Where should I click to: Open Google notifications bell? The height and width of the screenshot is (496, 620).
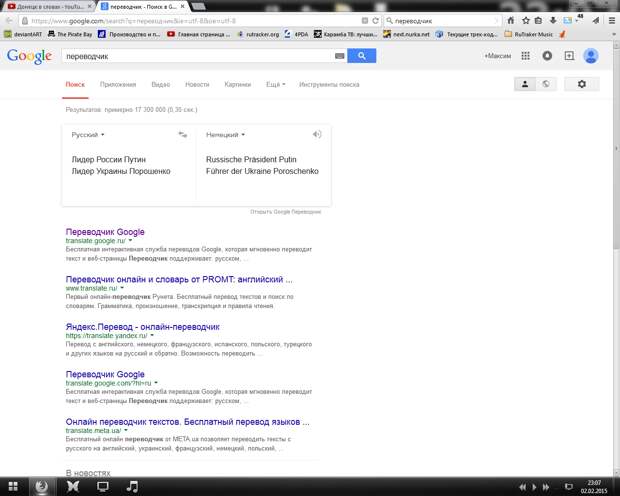(x=547, y=56)
